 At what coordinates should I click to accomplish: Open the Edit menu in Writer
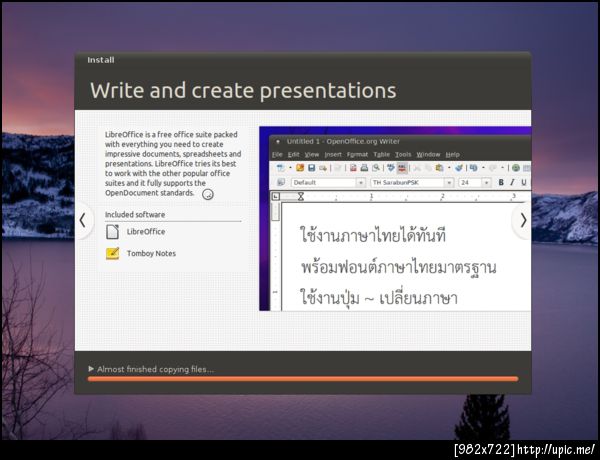point(293,155)
